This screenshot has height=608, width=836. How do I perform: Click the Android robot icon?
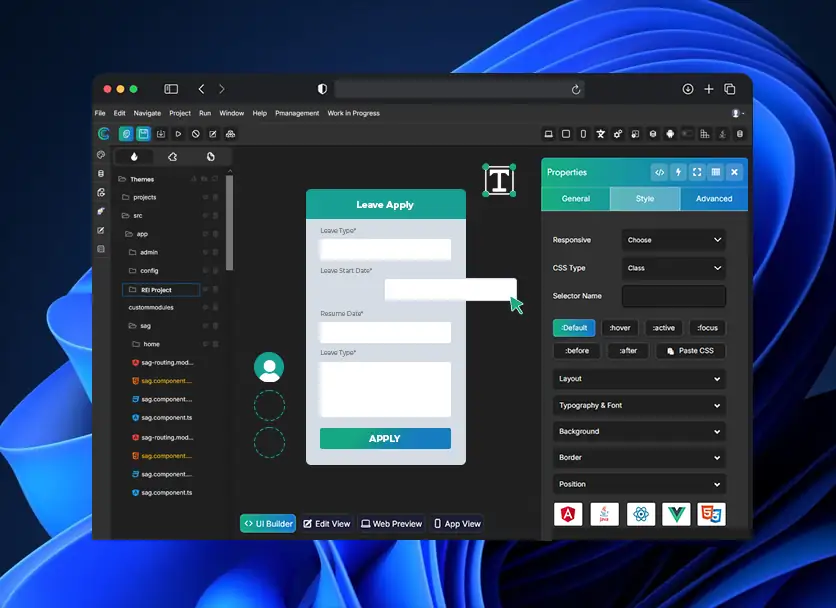point(670,134)
